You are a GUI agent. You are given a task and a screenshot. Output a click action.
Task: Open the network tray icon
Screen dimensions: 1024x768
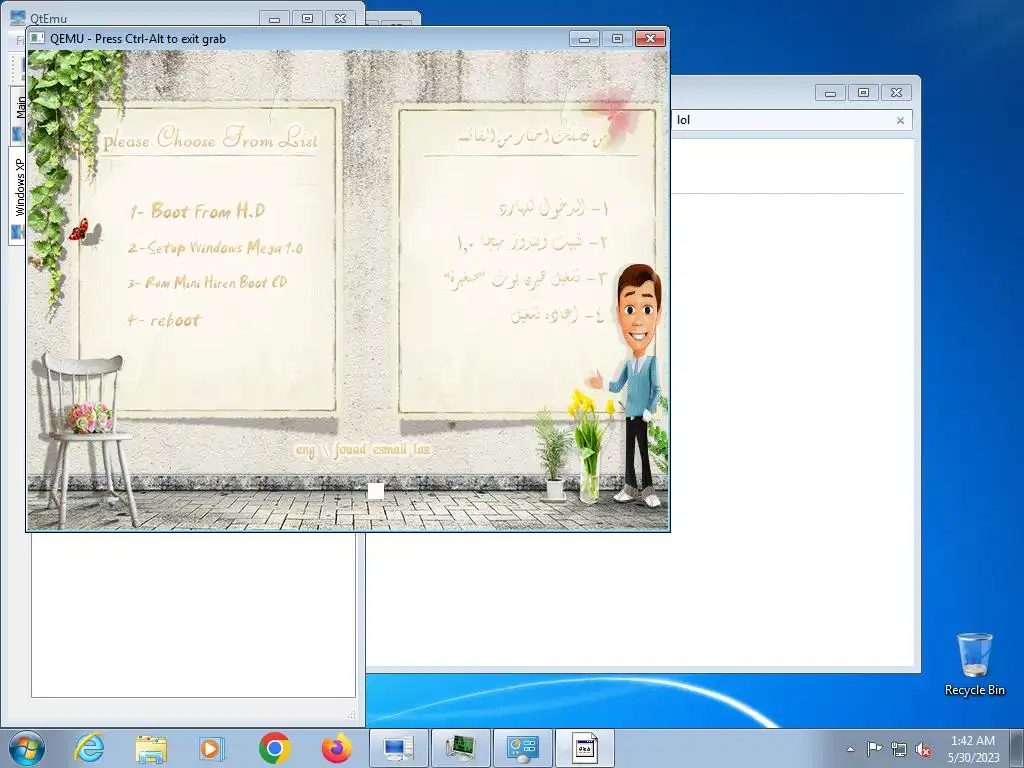(x=899, y=749)
